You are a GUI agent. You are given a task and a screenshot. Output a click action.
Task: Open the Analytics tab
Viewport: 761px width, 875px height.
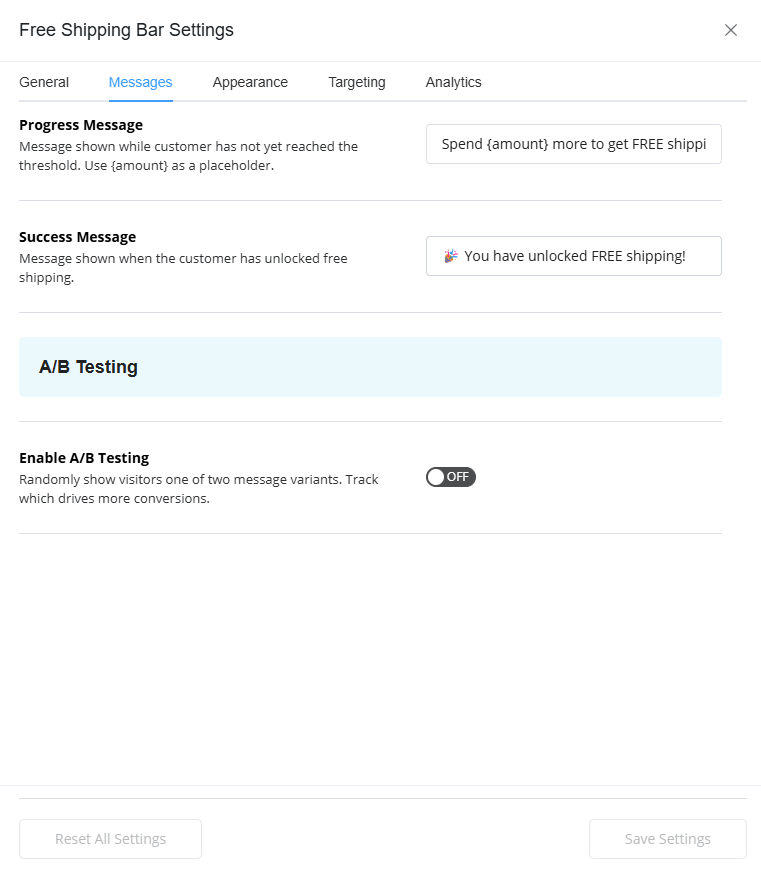coord(453,82)
